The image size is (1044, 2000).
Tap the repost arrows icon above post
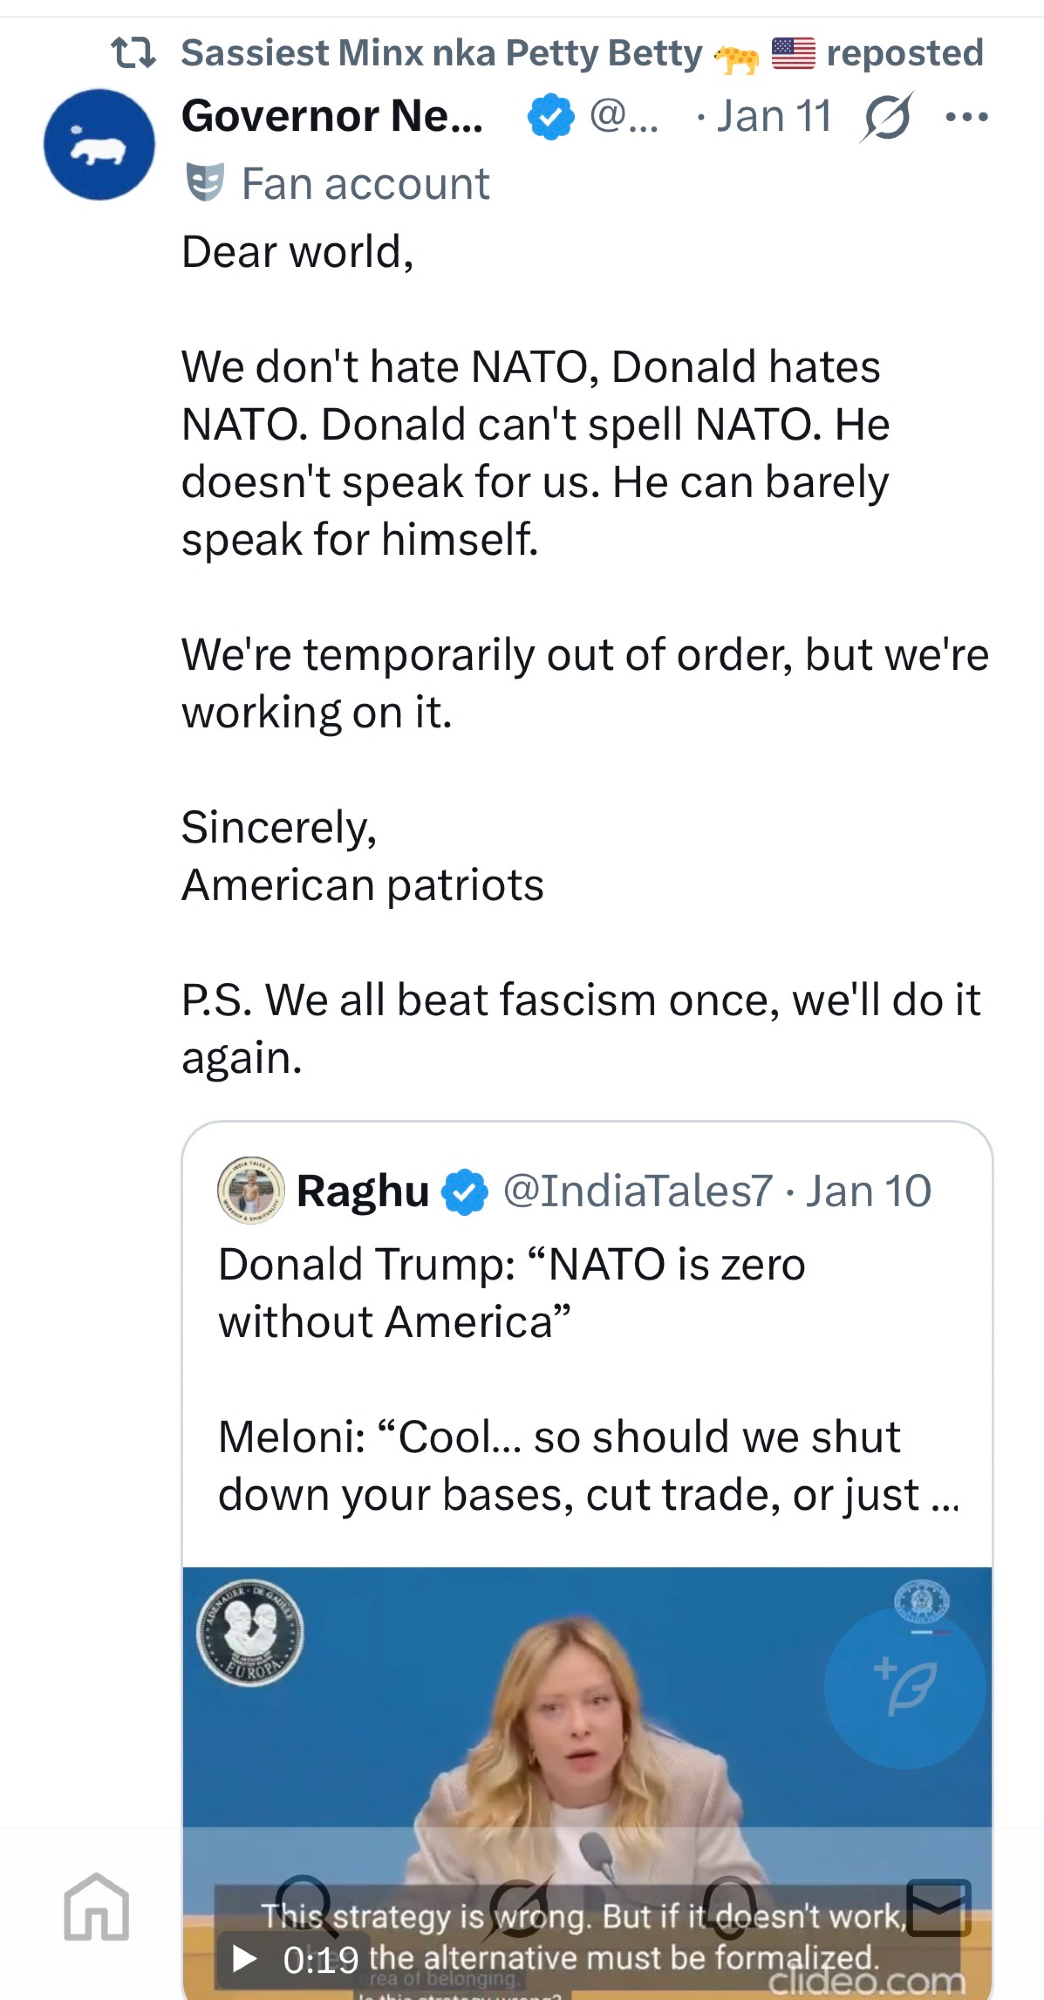pos(133,53)
